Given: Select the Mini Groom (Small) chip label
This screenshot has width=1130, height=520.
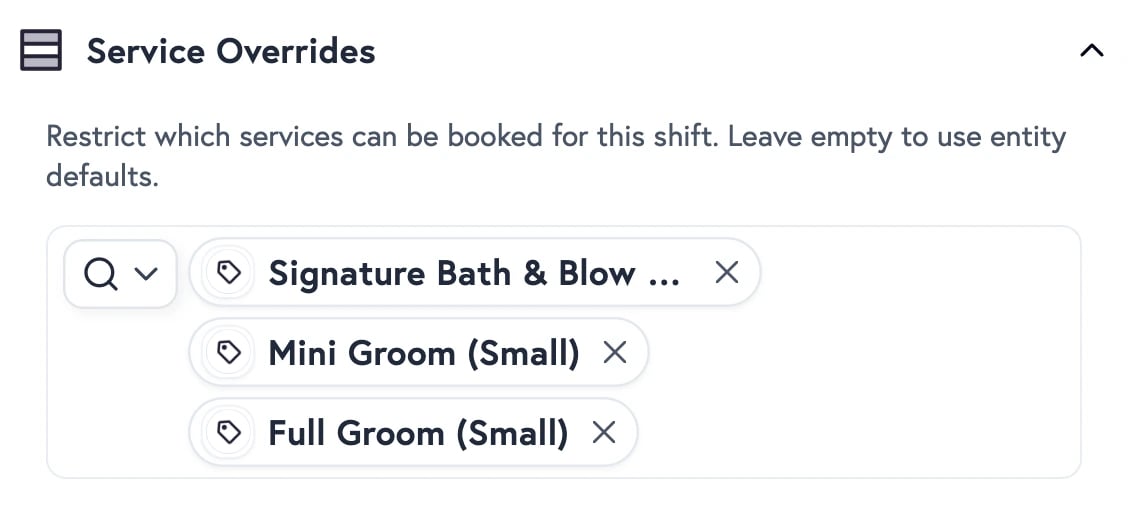Looking at the screenshot, I should [423, 353].
